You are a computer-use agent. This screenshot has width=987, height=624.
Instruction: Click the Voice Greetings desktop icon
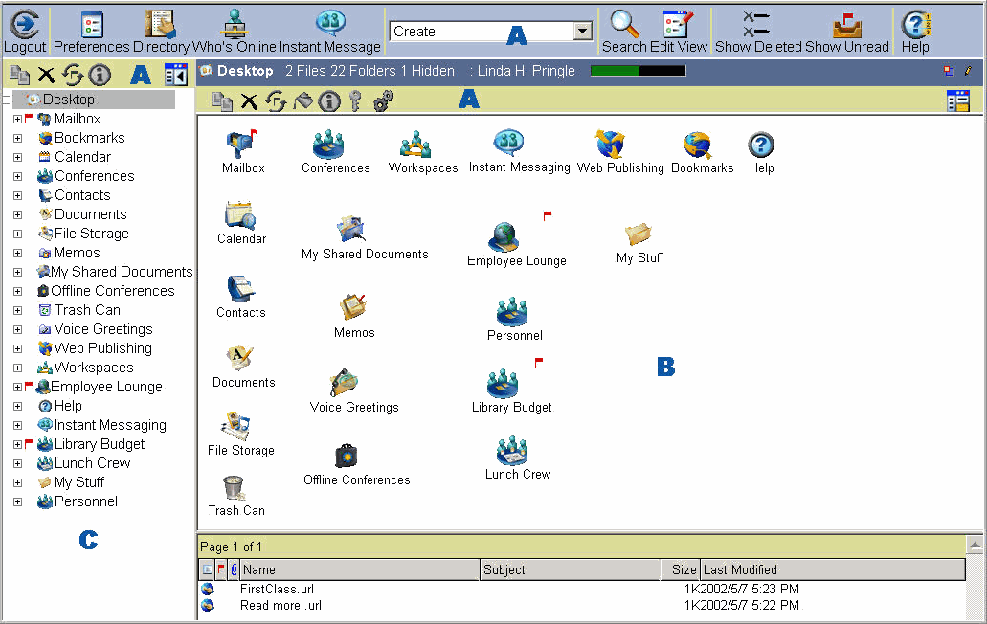(346, 384)
